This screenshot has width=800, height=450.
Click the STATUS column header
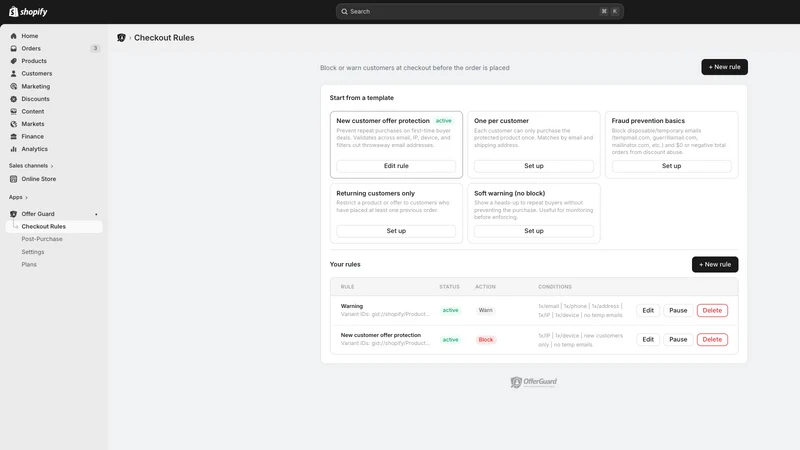click(449, 287)
